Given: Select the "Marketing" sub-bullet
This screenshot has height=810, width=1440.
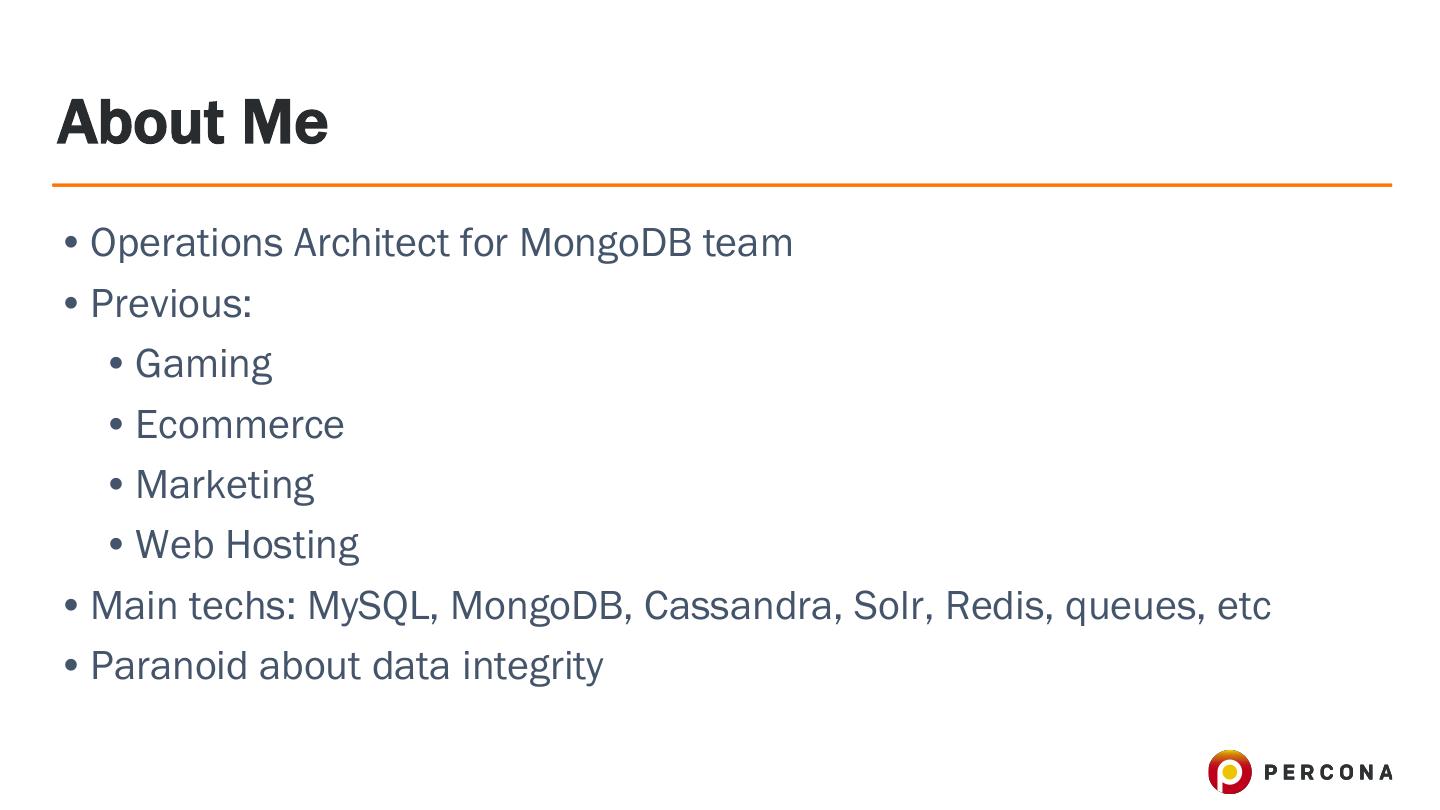Looking at the screenshot, I should pos(224,485).
